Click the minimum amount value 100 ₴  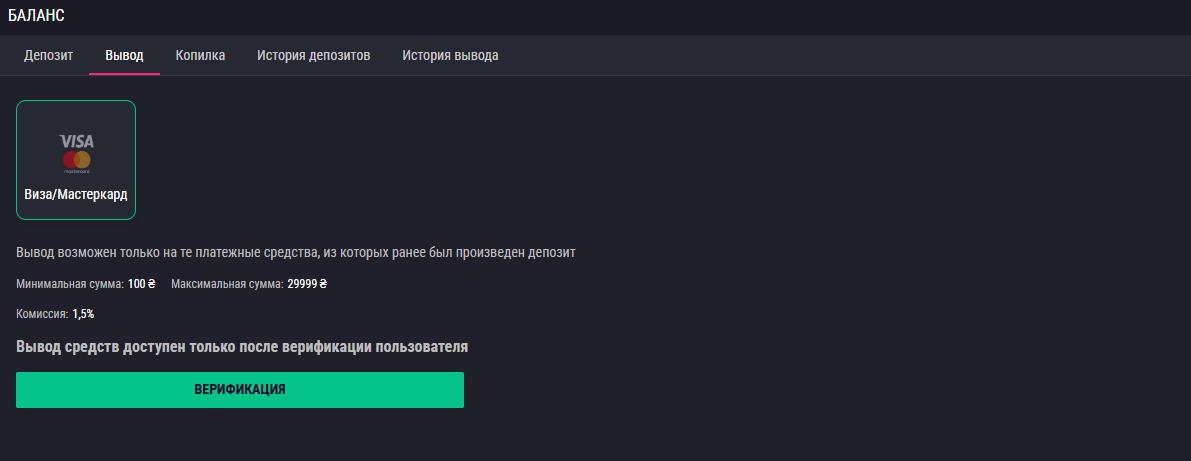141,284
